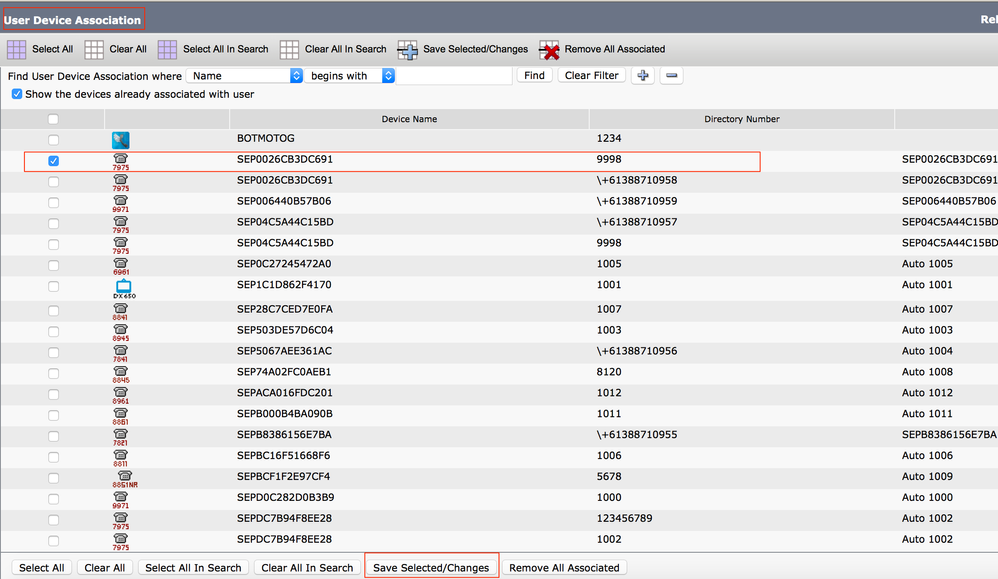Screen dimensions: 998x579
Task: Click the Find button
Action: [534, 76]
